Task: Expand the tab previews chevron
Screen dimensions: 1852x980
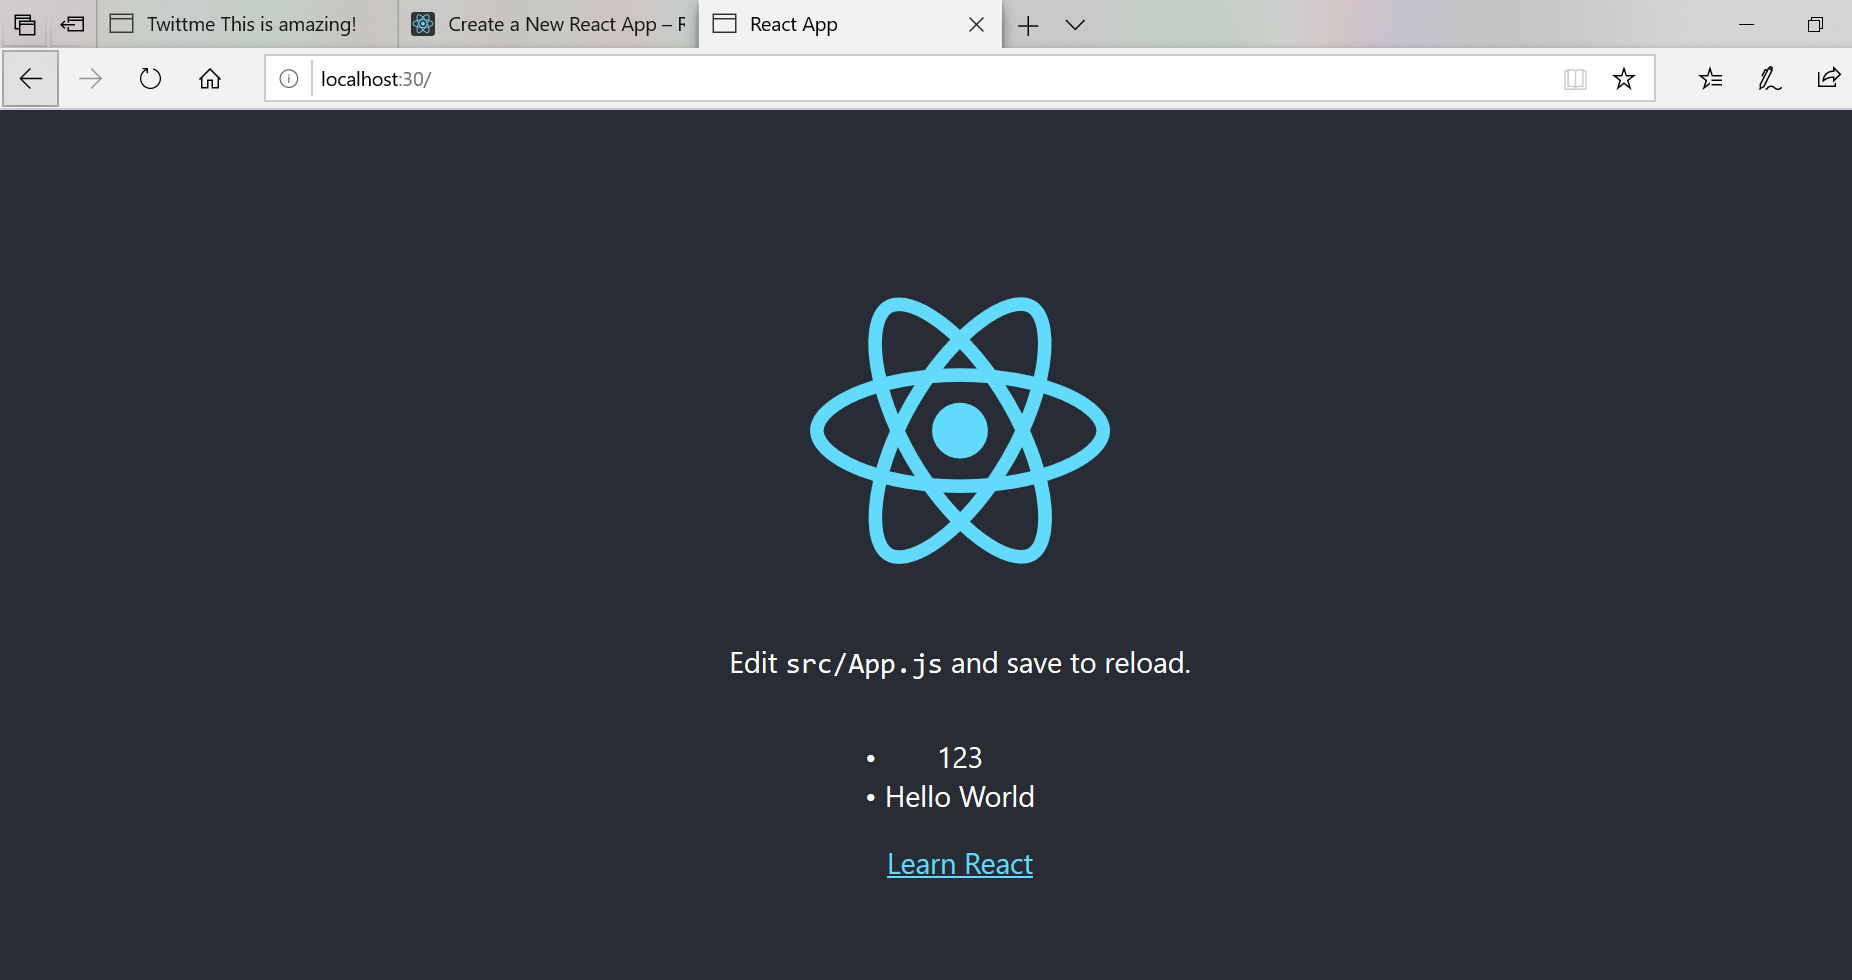Action: 1075,25
